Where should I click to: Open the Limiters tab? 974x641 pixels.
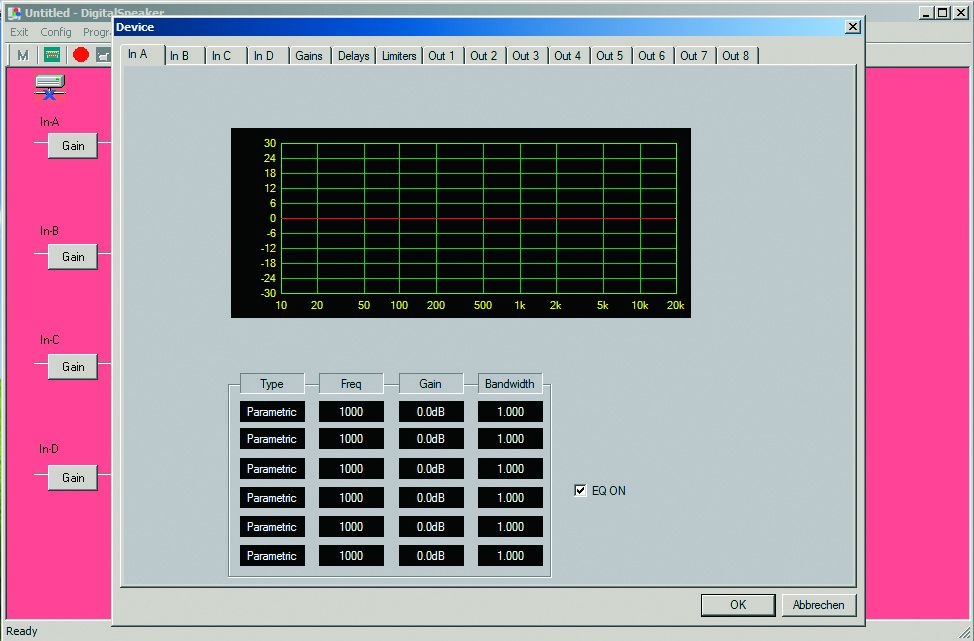[399, 56]
